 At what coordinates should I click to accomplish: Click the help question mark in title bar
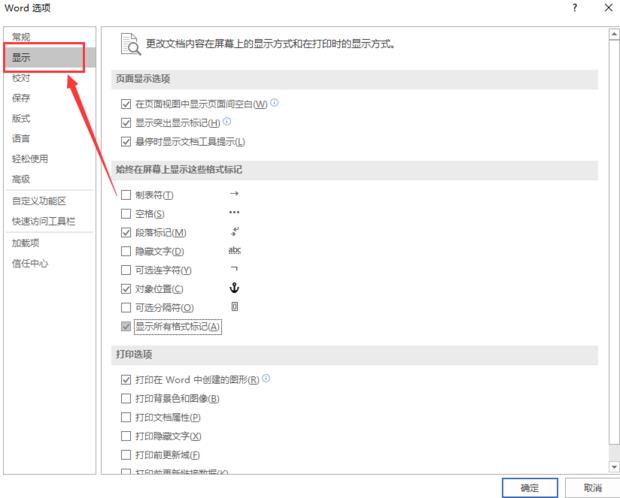tap(574, 8)
